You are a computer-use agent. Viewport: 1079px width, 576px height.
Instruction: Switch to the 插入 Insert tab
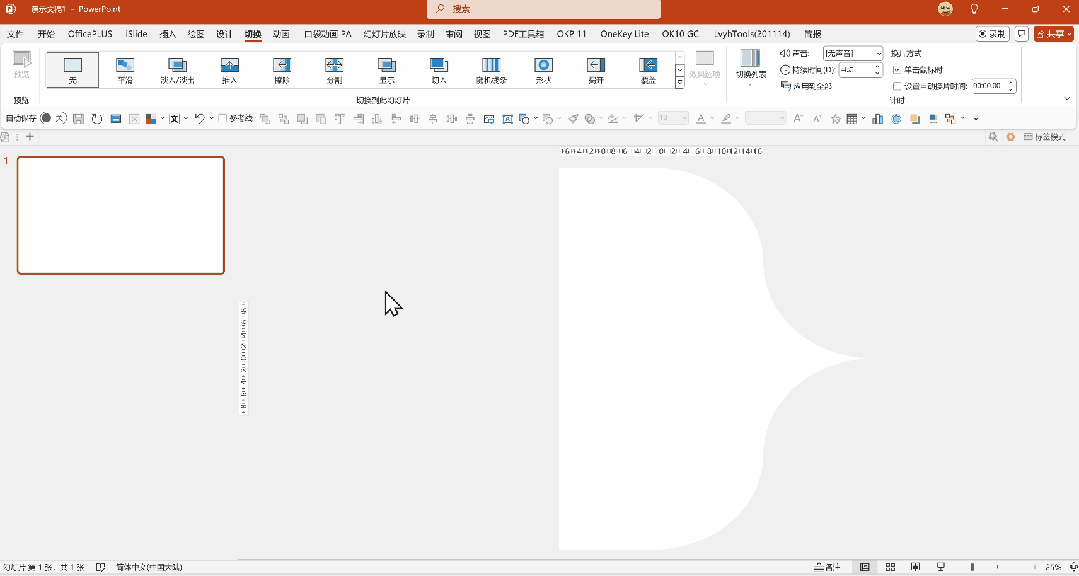pyautogui.click(x=168, y=34)
